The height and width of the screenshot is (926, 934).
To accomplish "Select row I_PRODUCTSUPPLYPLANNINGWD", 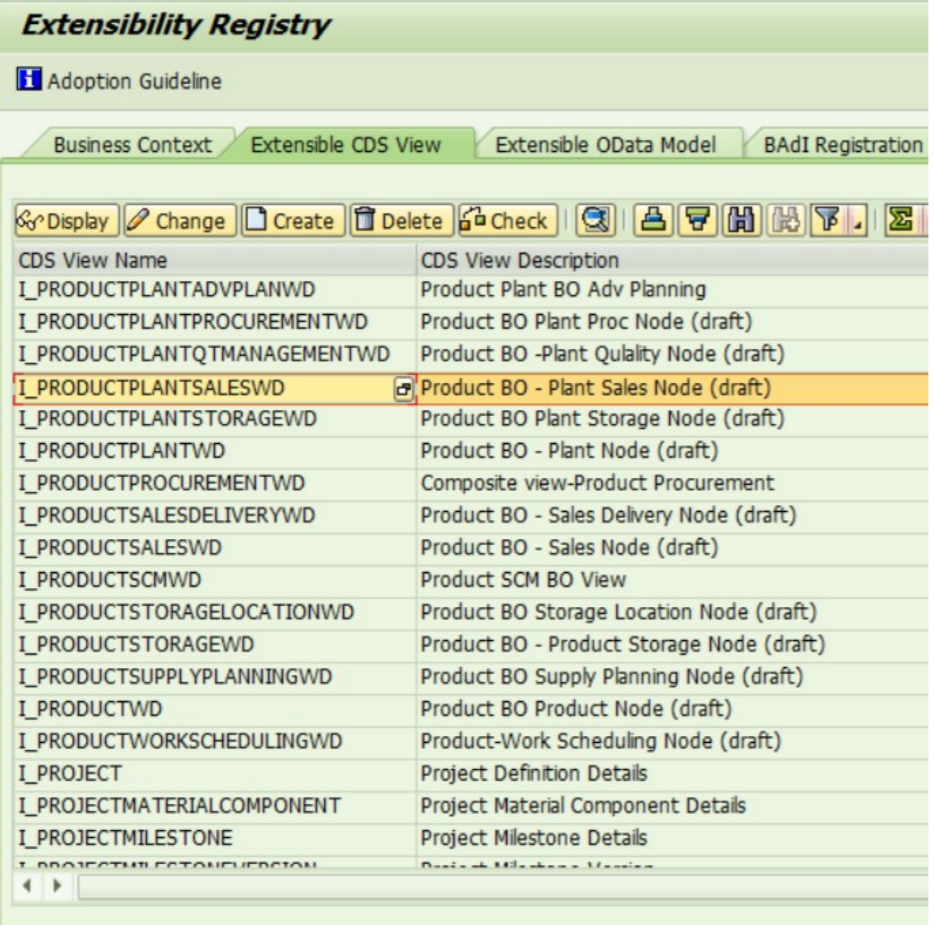I will click(x=214, y=677).
